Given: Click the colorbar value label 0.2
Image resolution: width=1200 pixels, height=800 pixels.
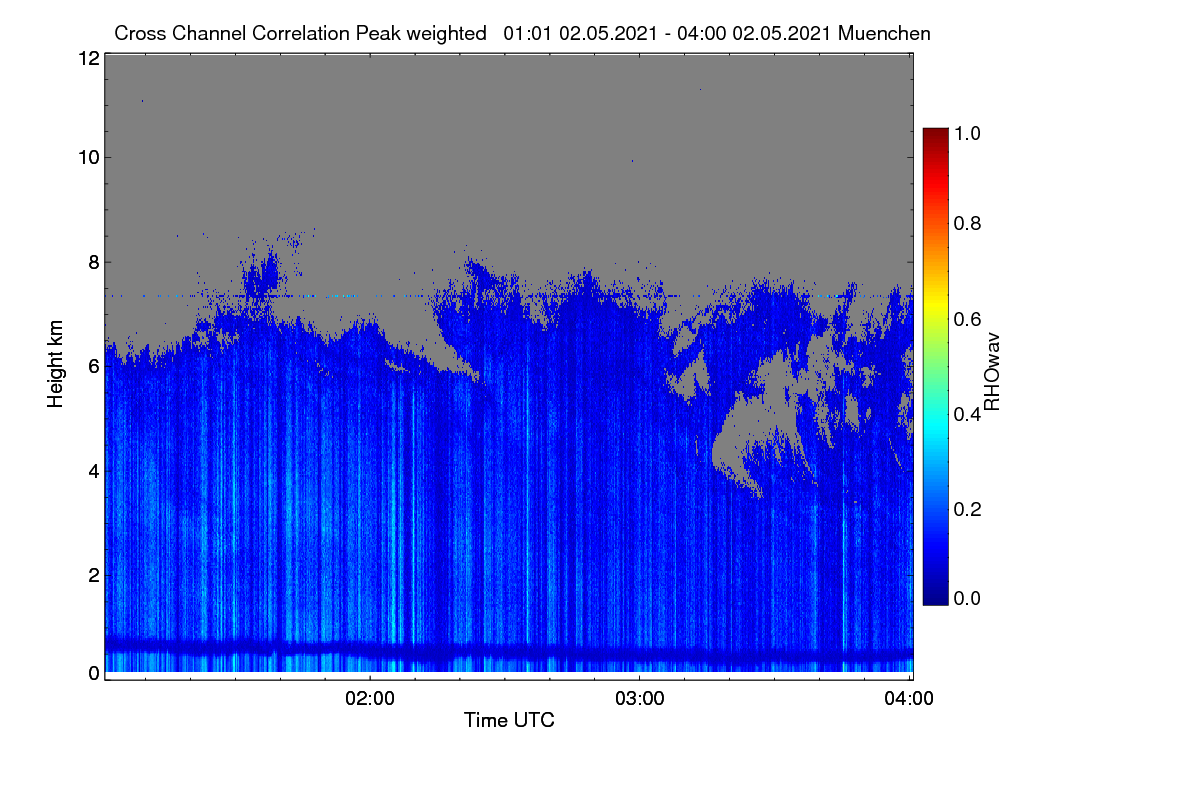Looking at the screenshot, I should 968,509.
